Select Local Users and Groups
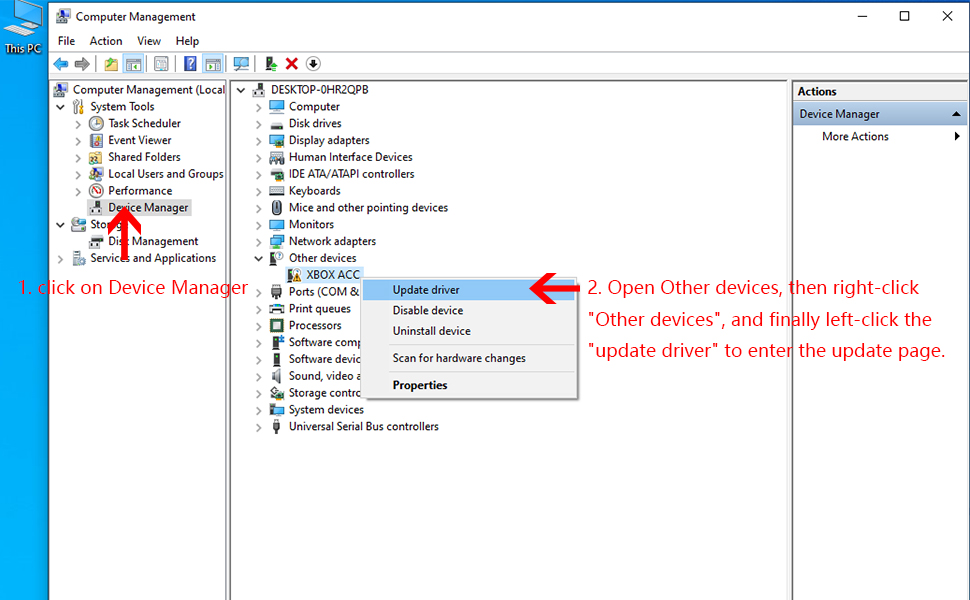Viewport: 970px width, 600px height. 166,174
